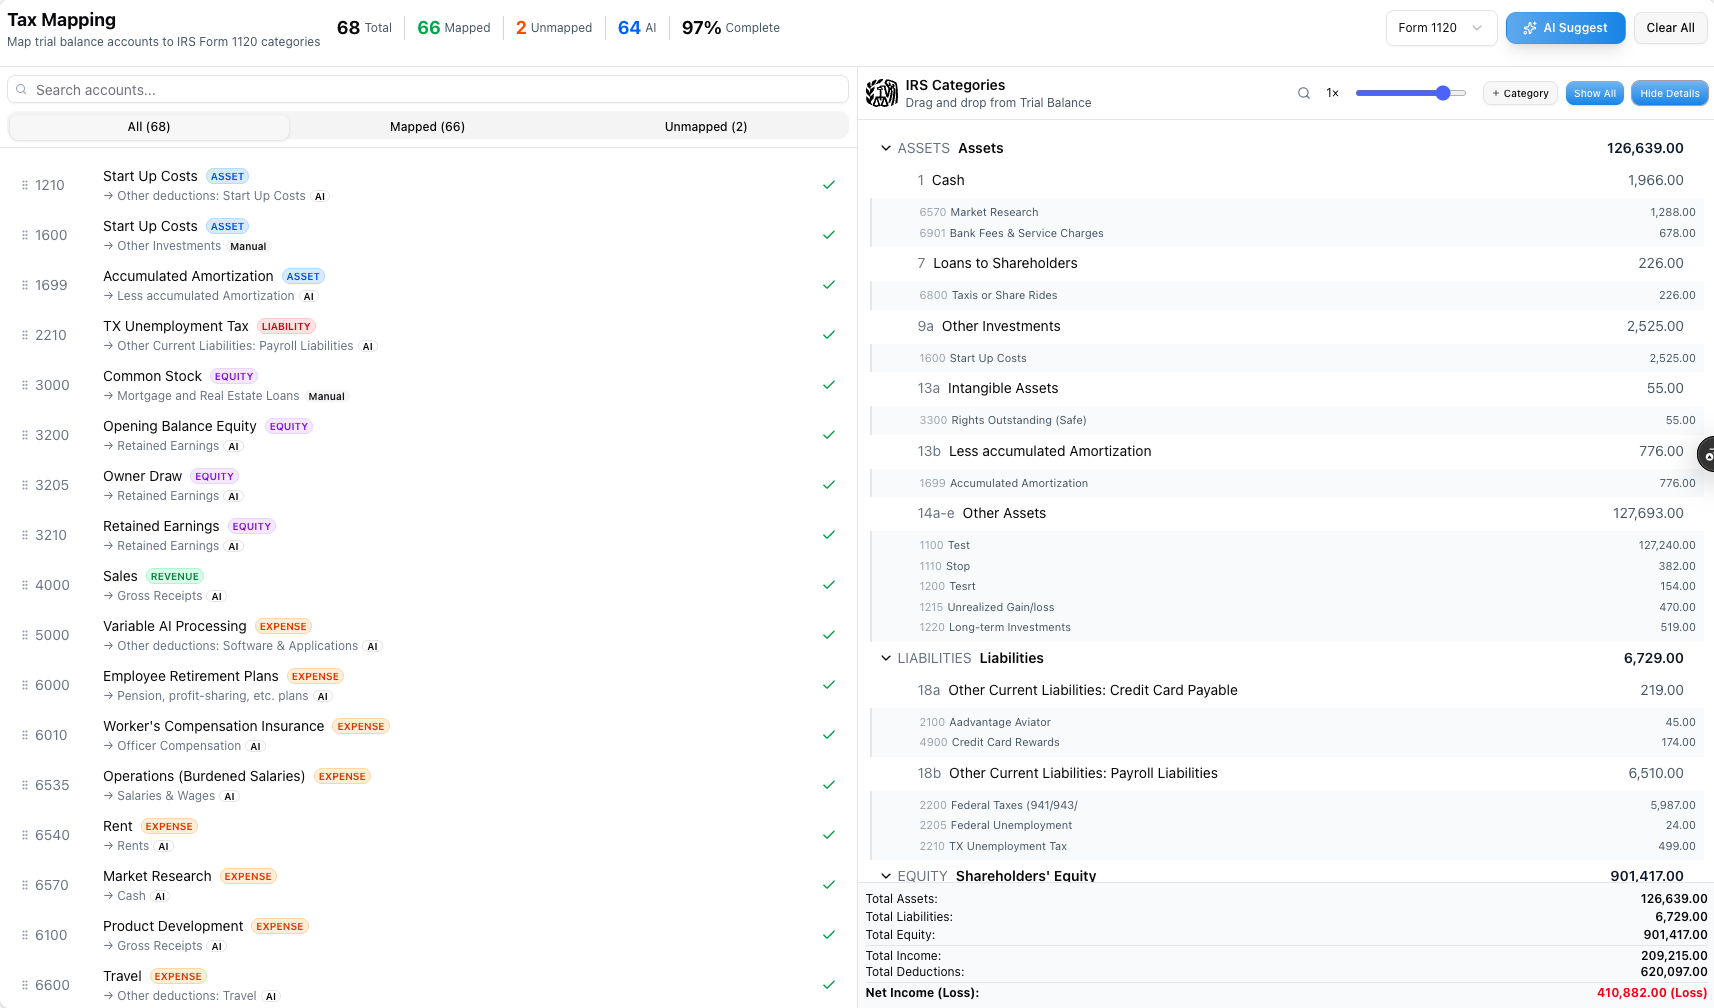
Task: Click Hide Details in the IRS panel
Action: pyautogui.click(x=1668, y=92)
